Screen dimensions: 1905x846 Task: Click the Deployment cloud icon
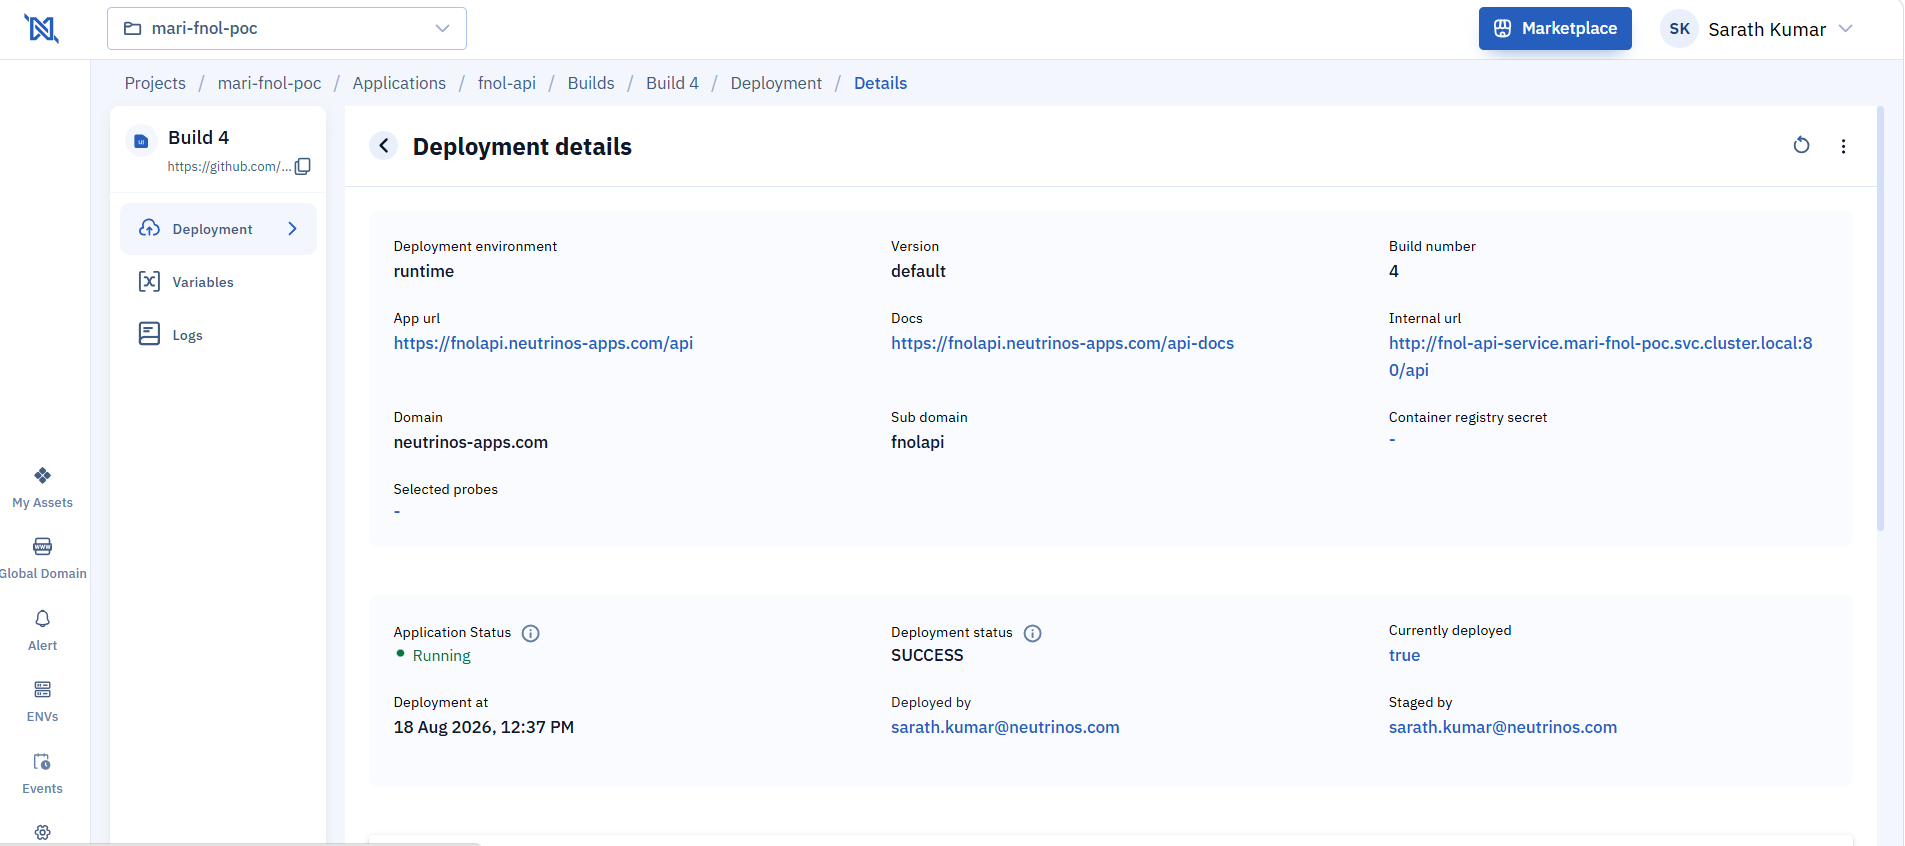pyautogui.click(x=149, y=228)
